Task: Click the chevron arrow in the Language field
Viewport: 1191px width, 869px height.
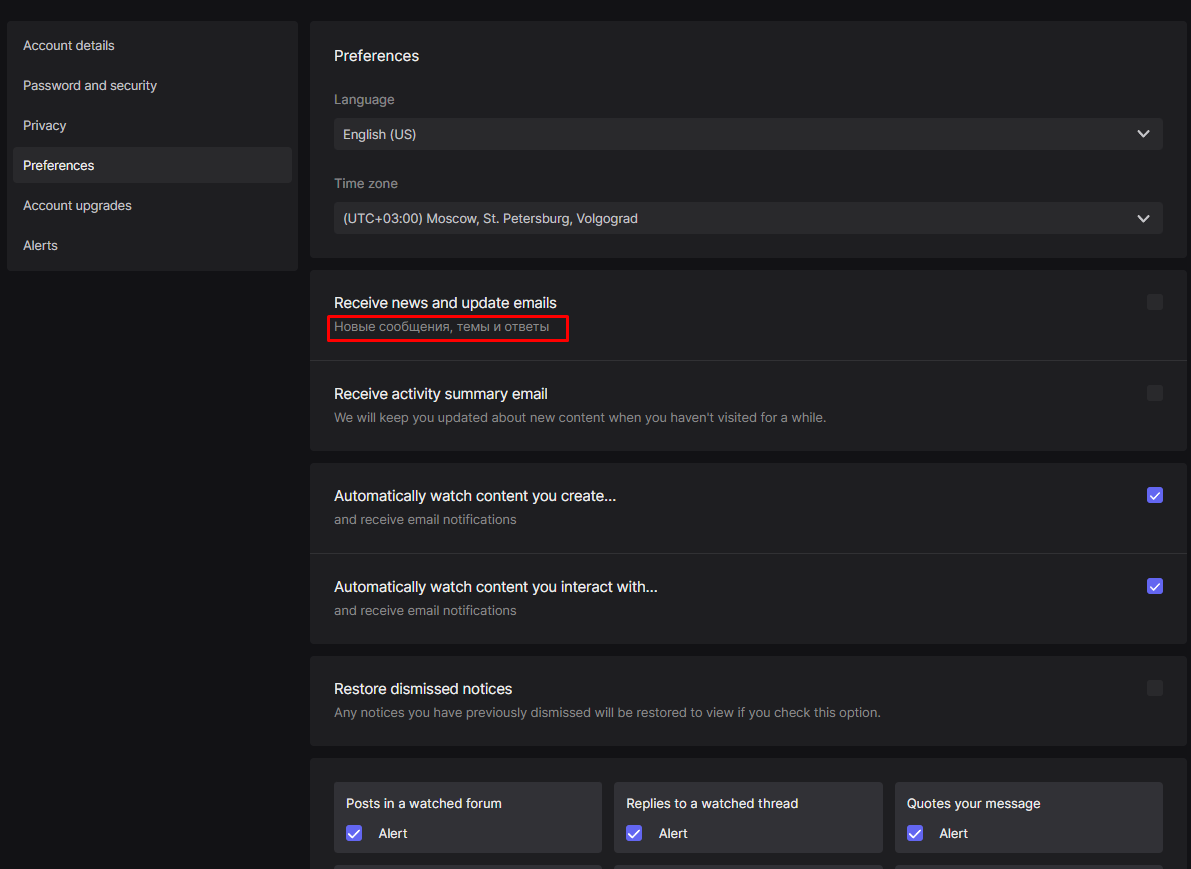Action: (1143, 134)
